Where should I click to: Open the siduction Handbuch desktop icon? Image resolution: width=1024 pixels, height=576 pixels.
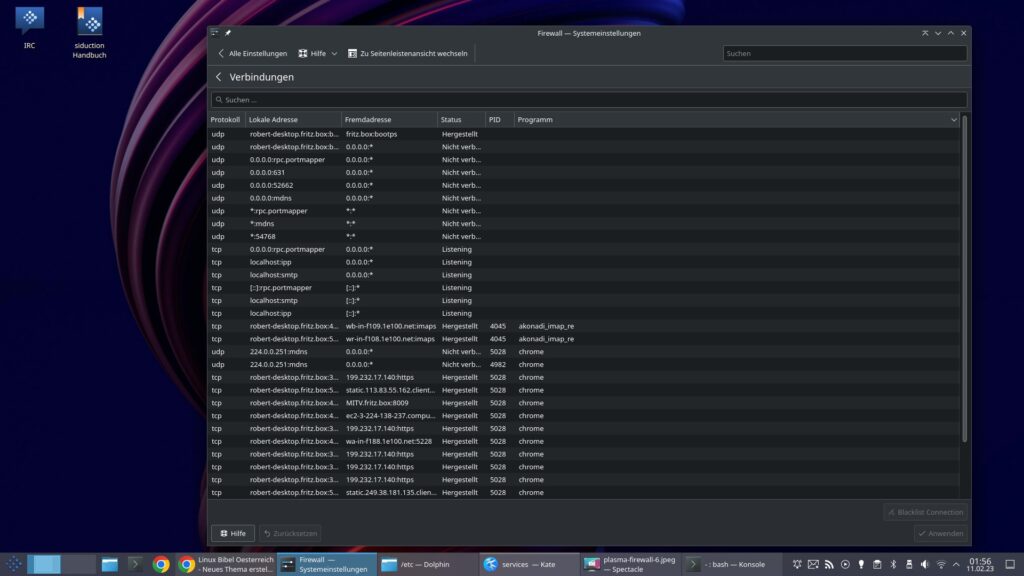tap(89, 32)
